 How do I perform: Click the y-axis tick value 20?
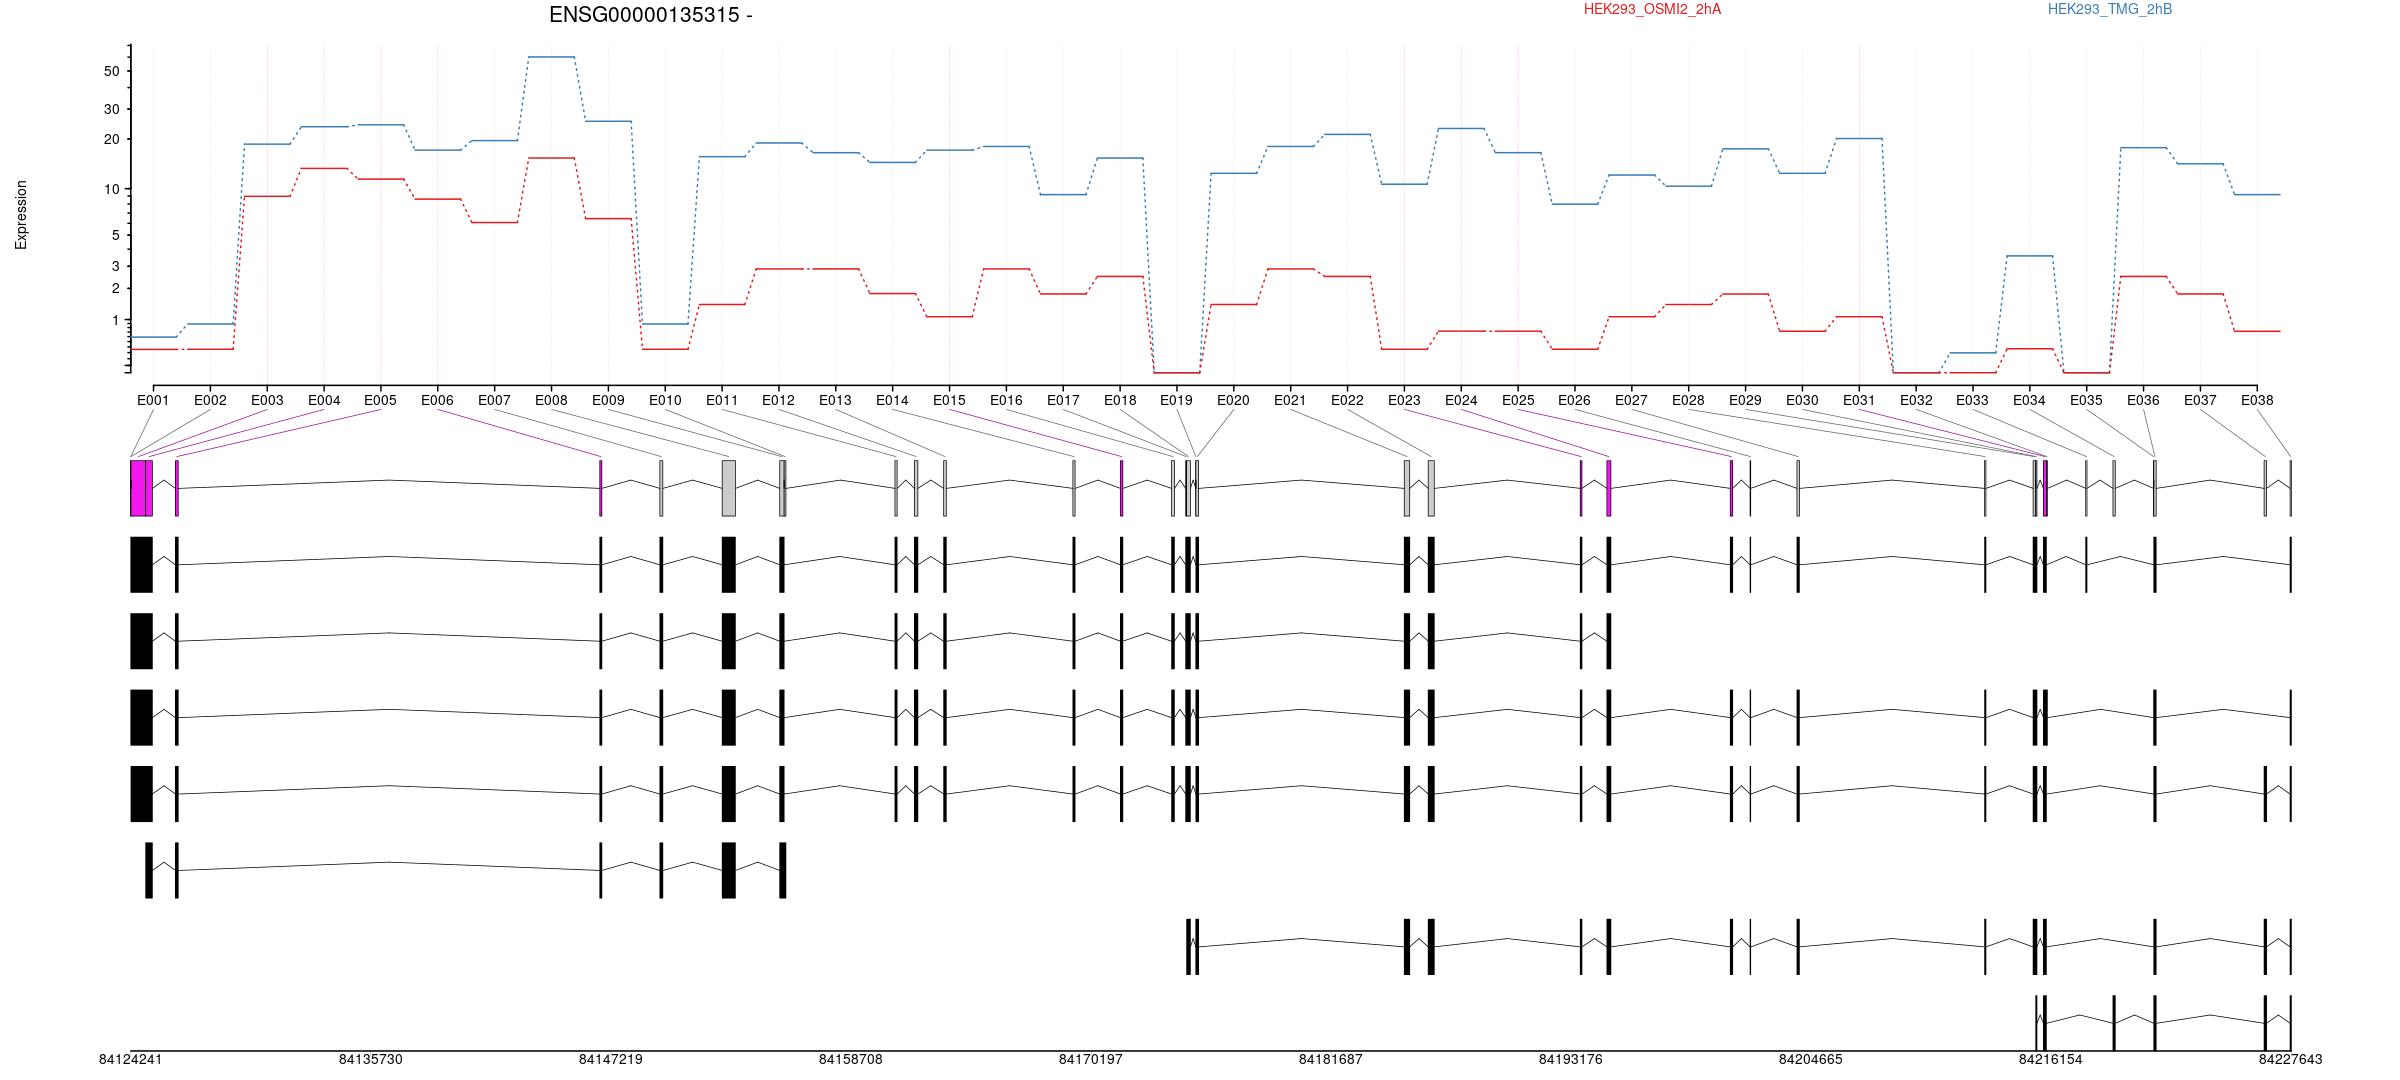click(x=111, y=139)
